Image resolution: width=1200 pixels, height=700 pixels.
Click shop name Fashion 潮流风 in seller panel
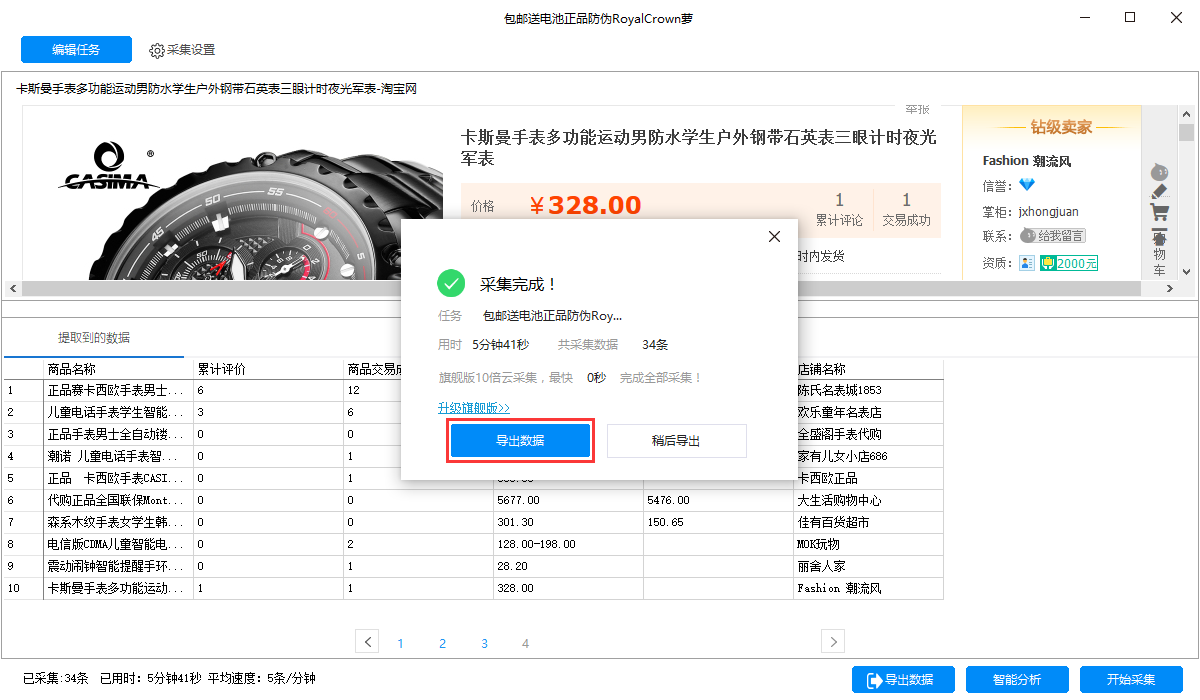pos(1027,160)
